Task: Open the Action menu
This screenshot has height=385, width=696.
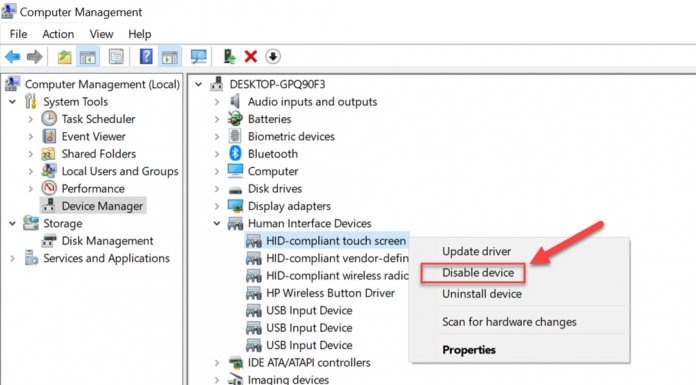Action: click(58, 34)
